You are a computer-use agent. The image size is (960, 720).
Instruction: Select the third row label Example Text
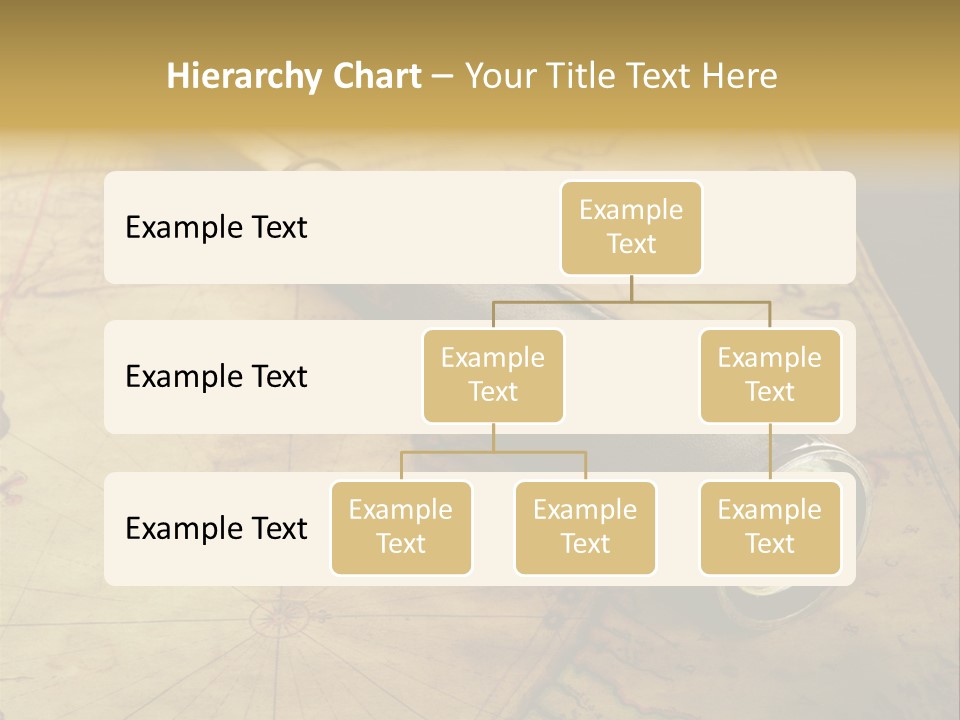click(x=215, y=529)
